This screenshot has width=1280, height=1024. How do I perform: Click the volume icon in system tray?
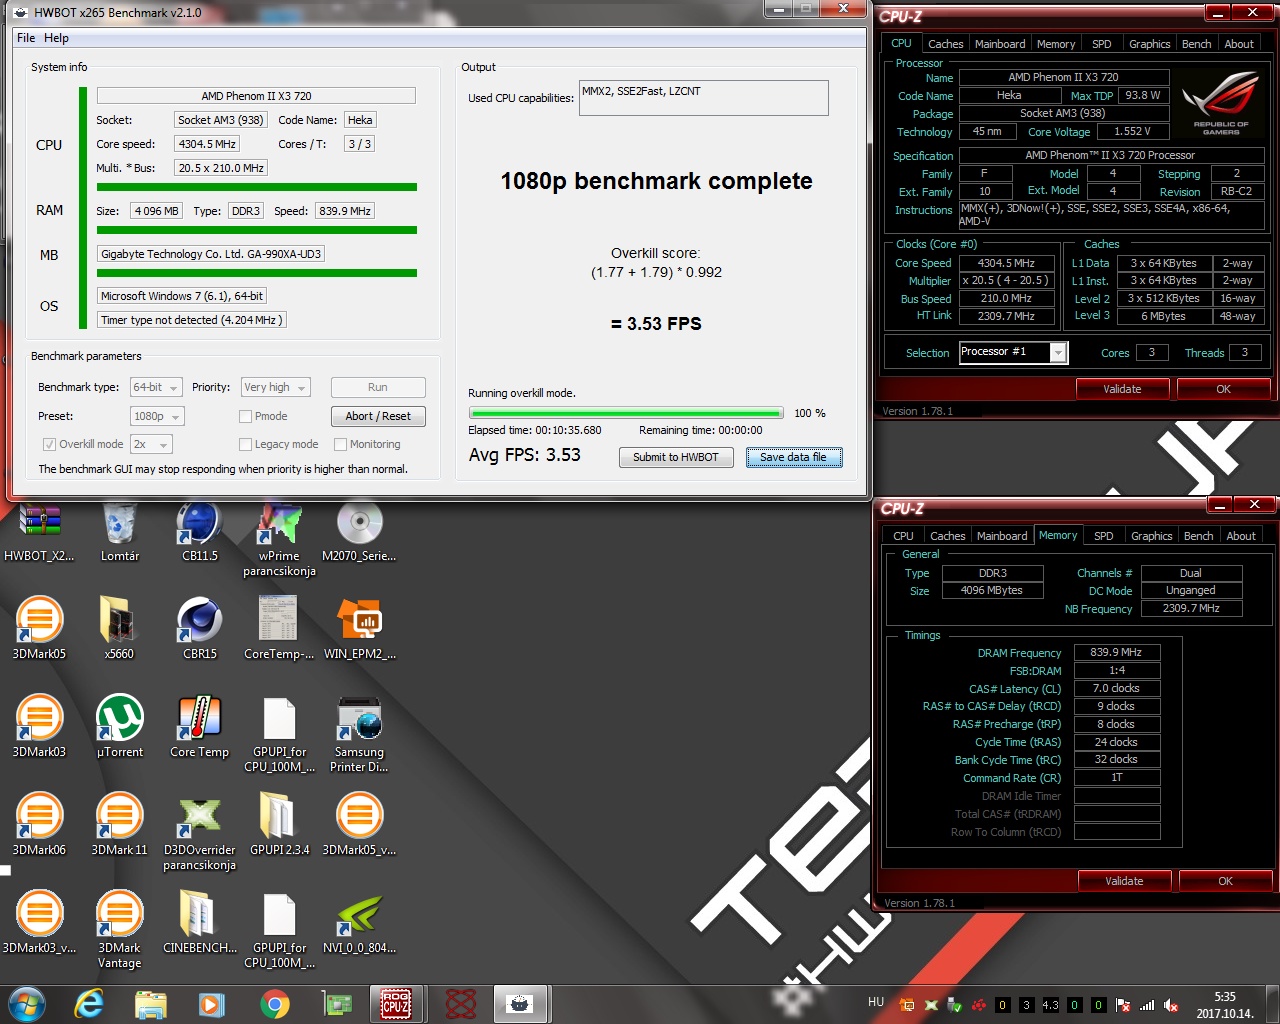coord(1171,1005)
